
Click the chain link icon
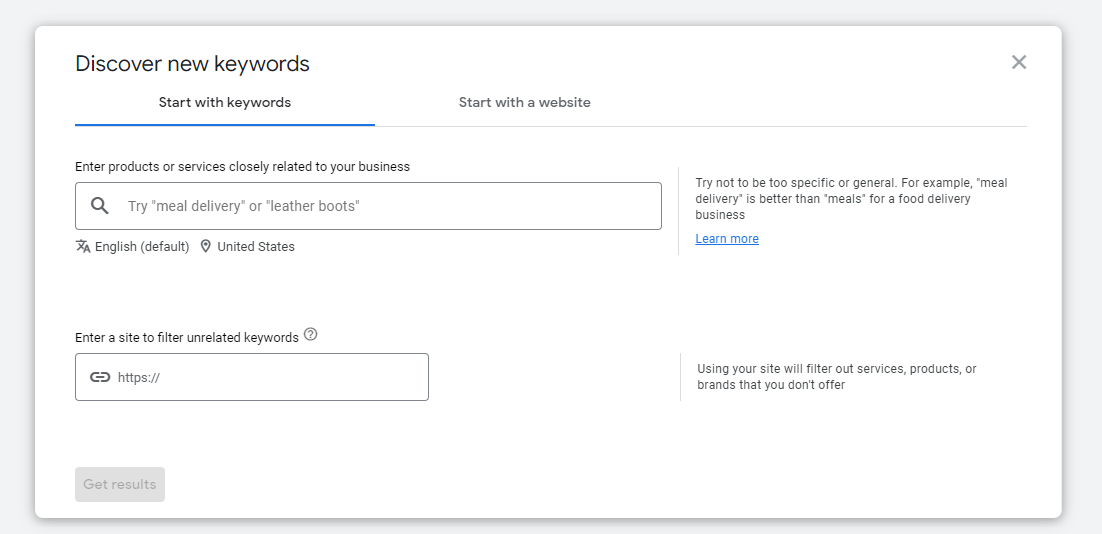point(100,377)
